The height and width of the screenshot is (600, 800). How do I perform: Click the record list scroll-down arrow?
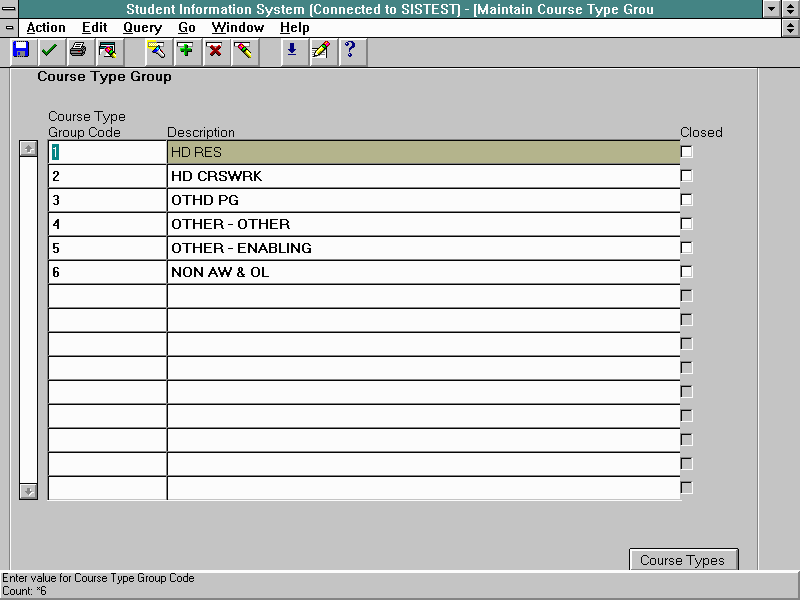point(29,491)
